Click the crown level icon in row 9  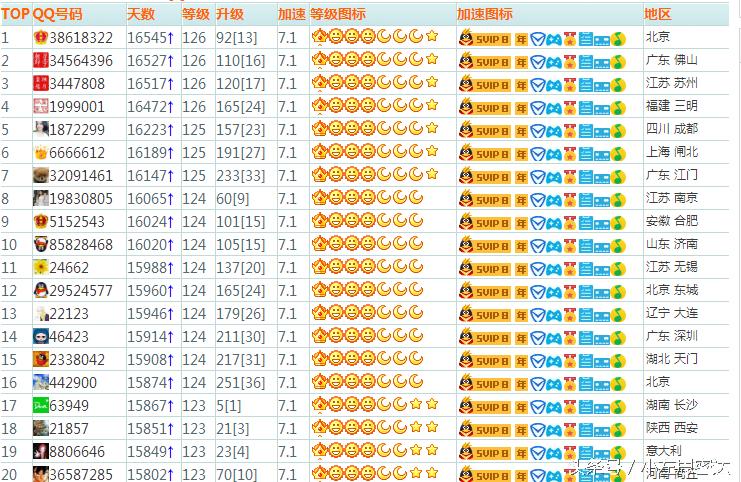coord(320,221)
